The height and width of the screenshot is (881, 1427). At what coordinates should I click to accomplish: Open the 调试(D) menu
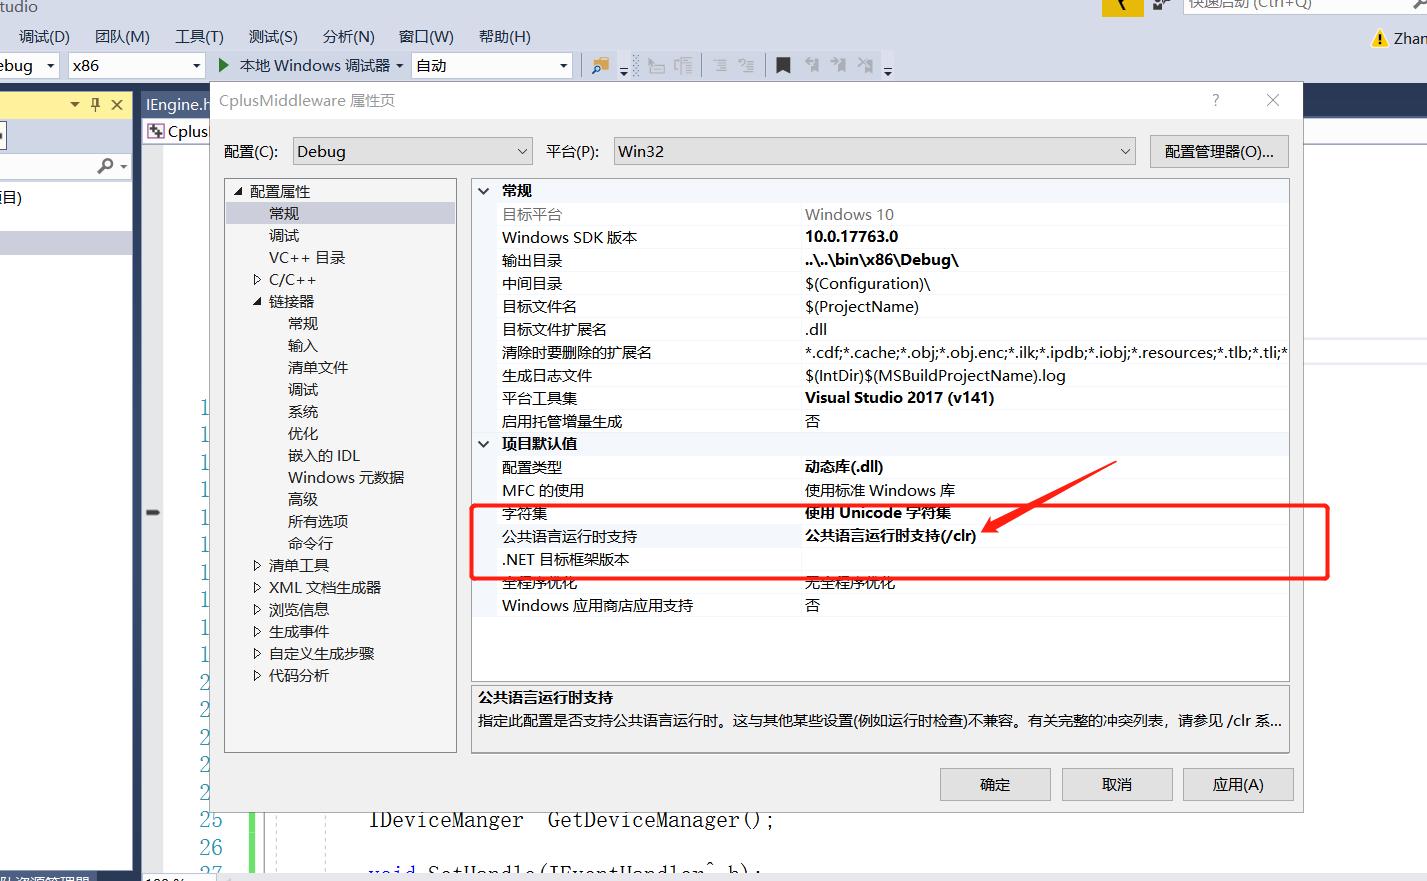tap(43, 36)
